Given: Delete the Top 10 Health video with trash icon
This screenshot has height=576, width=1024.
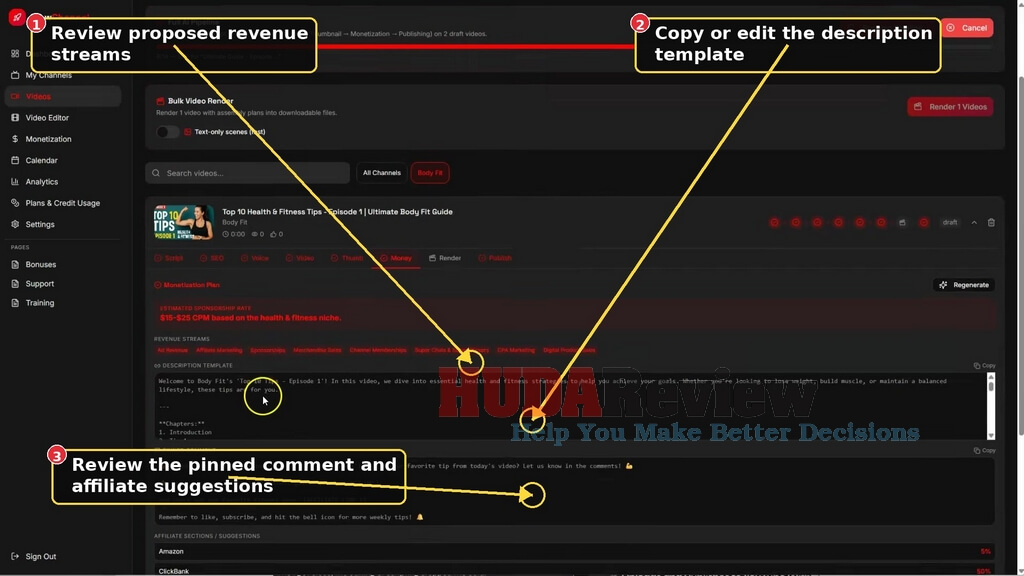Looking at the screenshot, I should (x=991, y=223).
